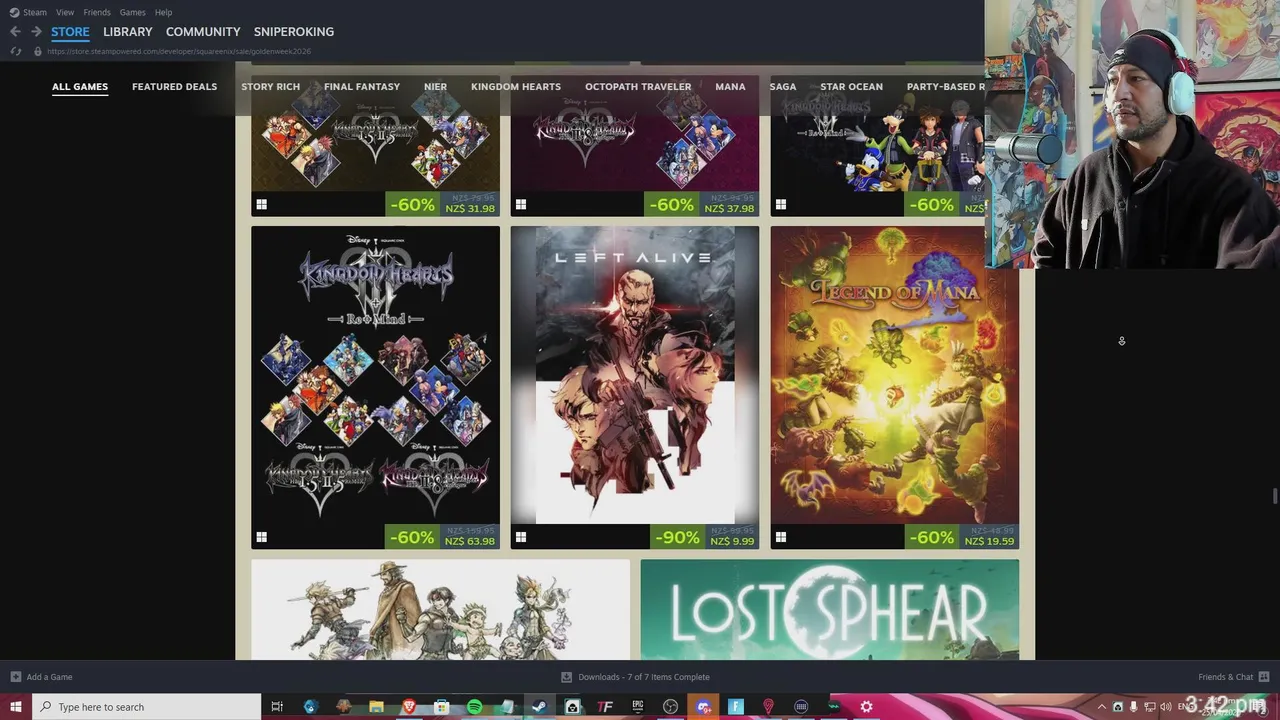Open Downloads status, 7 of 7 Items Complete
This screenshot has width=1280, height=720.
coord(636,677)
